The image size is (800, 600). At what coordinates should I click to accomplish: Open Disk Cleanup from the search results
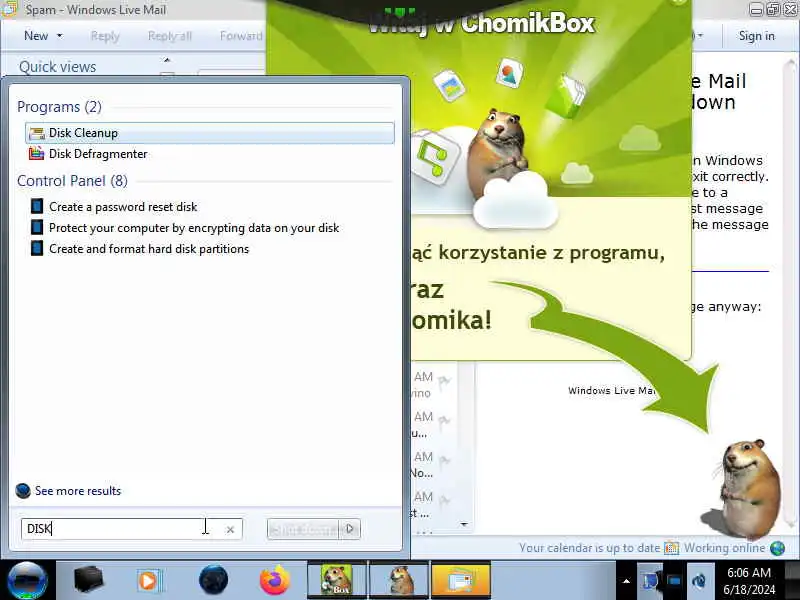tap(209, 133)
